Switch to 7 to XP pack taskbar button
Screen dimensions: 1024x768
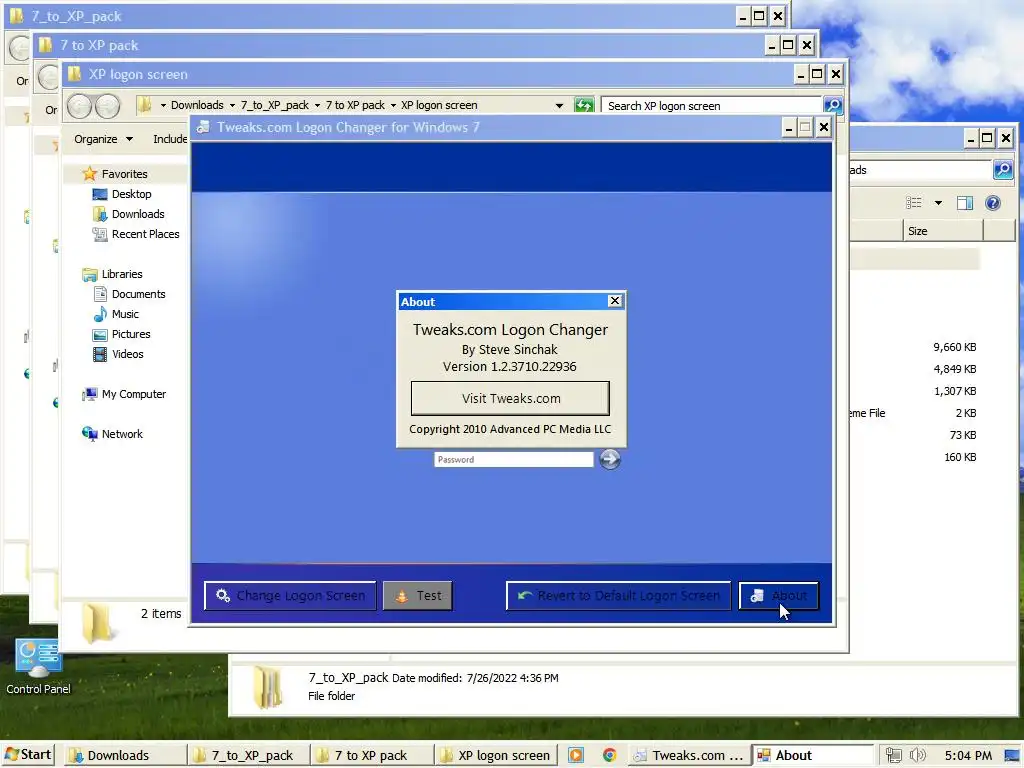click(372, 756)
